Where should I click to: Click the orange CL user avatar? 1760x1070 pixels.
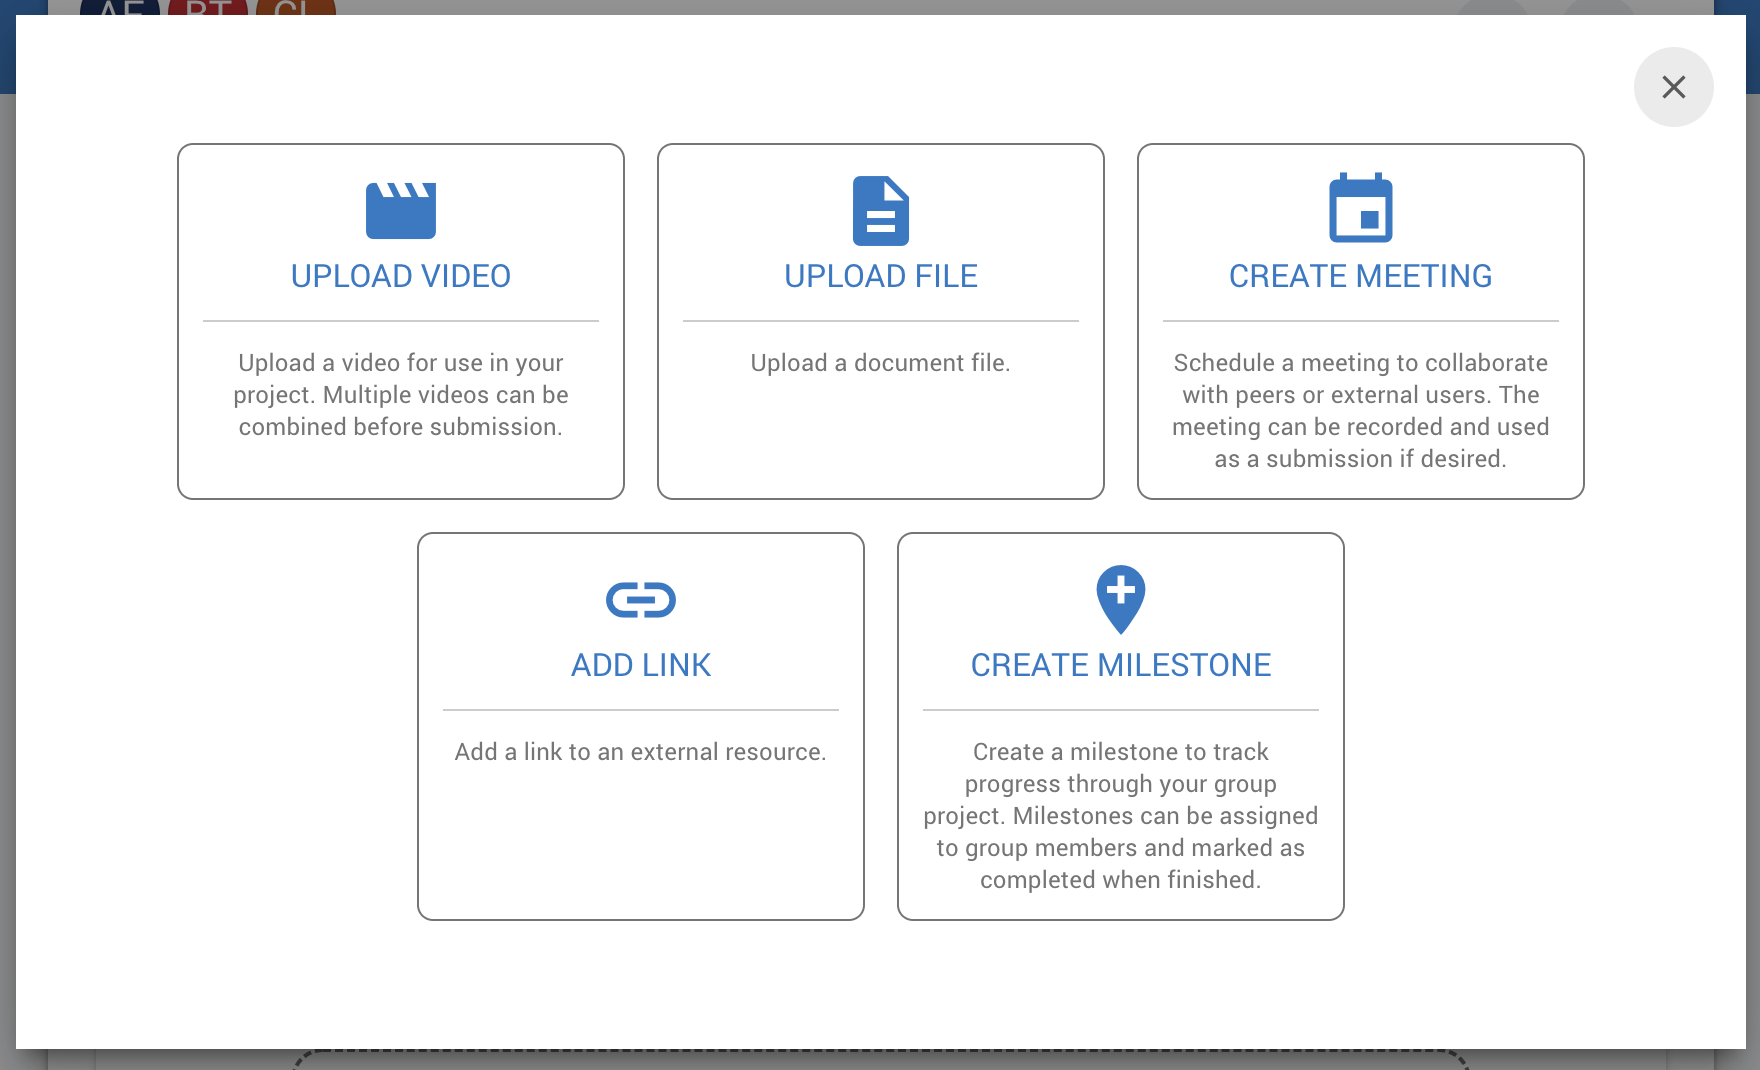[x=296, y=7]
